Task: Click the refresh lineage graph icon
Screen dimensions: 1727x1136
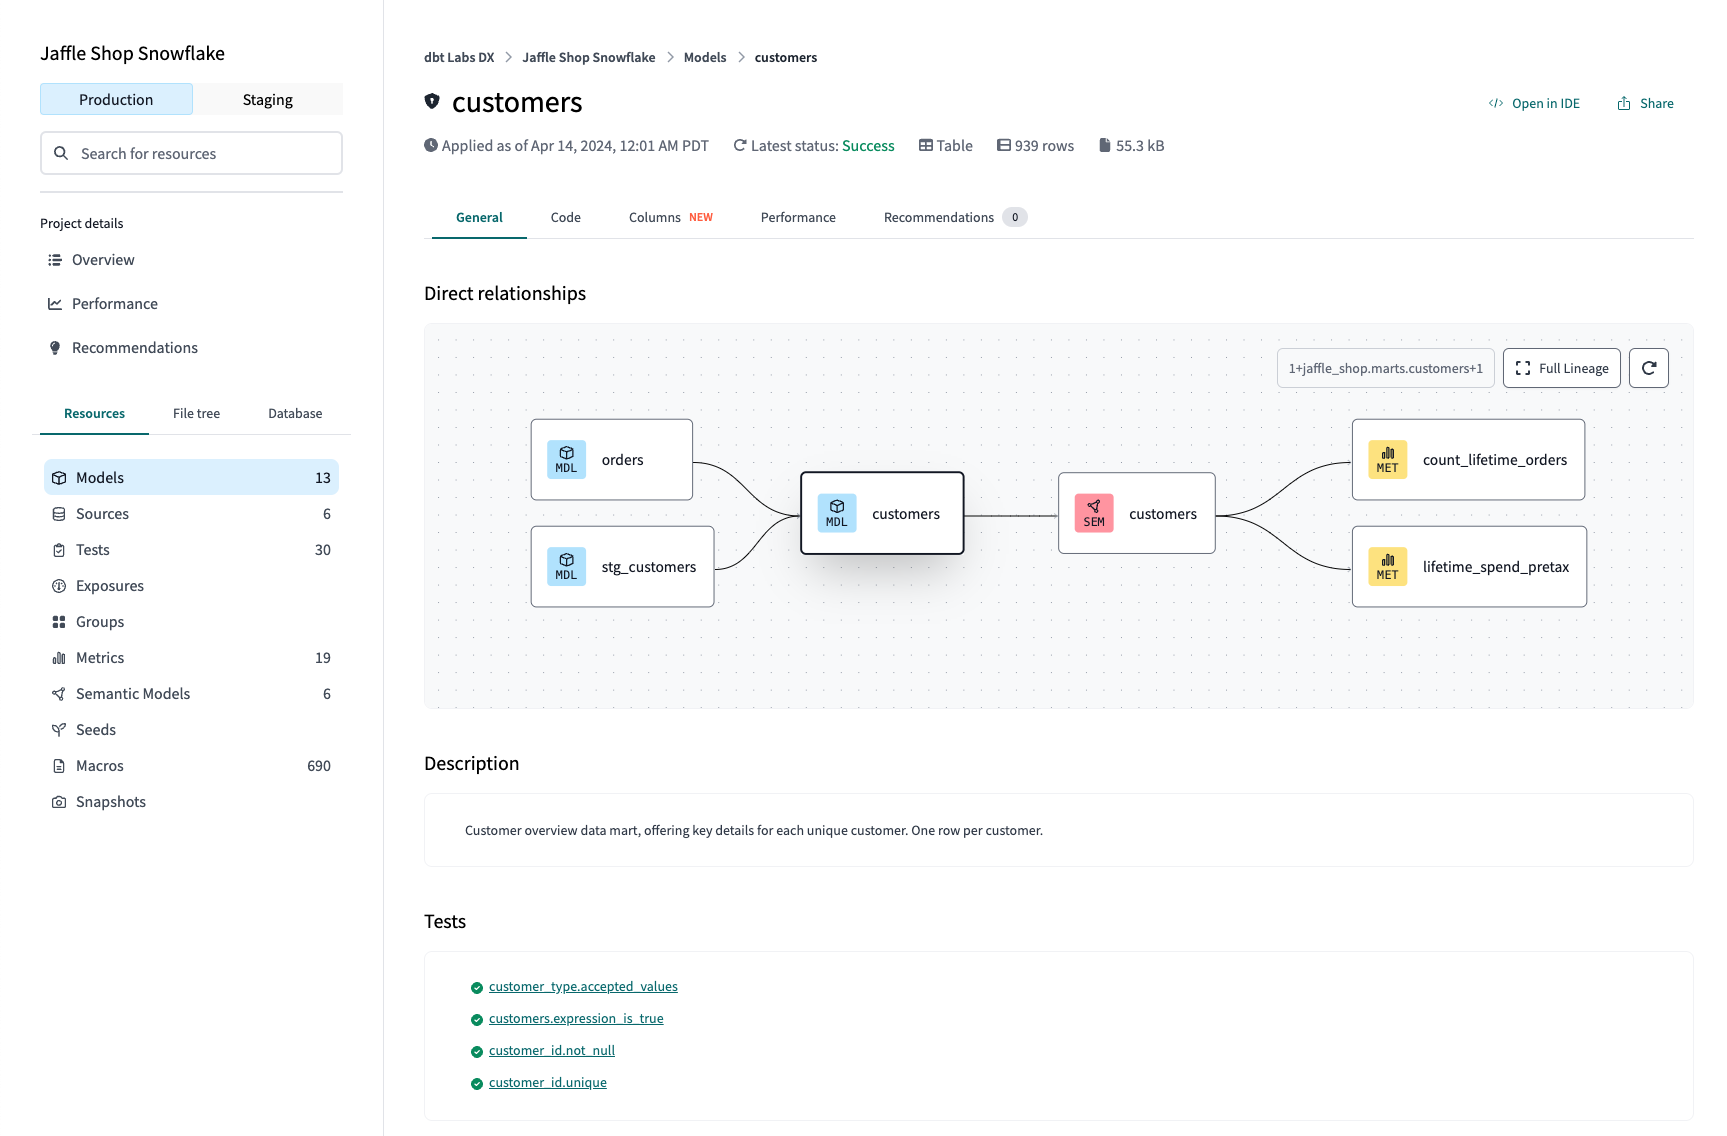Action: (1648, 368)
